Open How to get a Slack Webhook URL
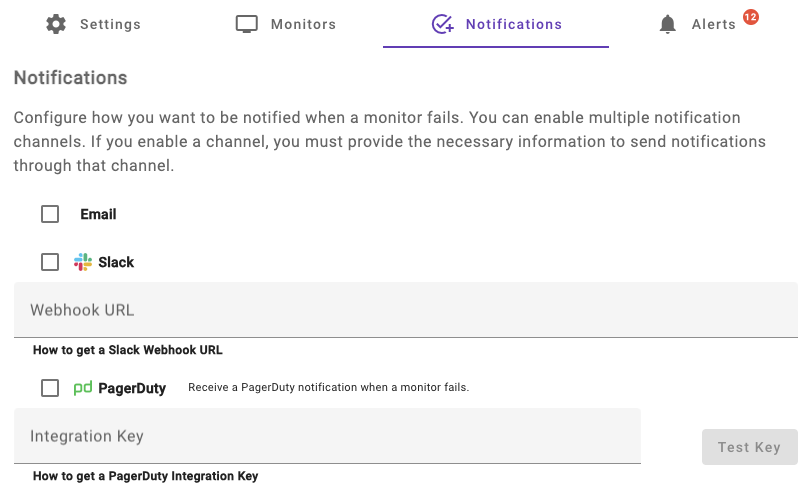 (x=128, y=351)
